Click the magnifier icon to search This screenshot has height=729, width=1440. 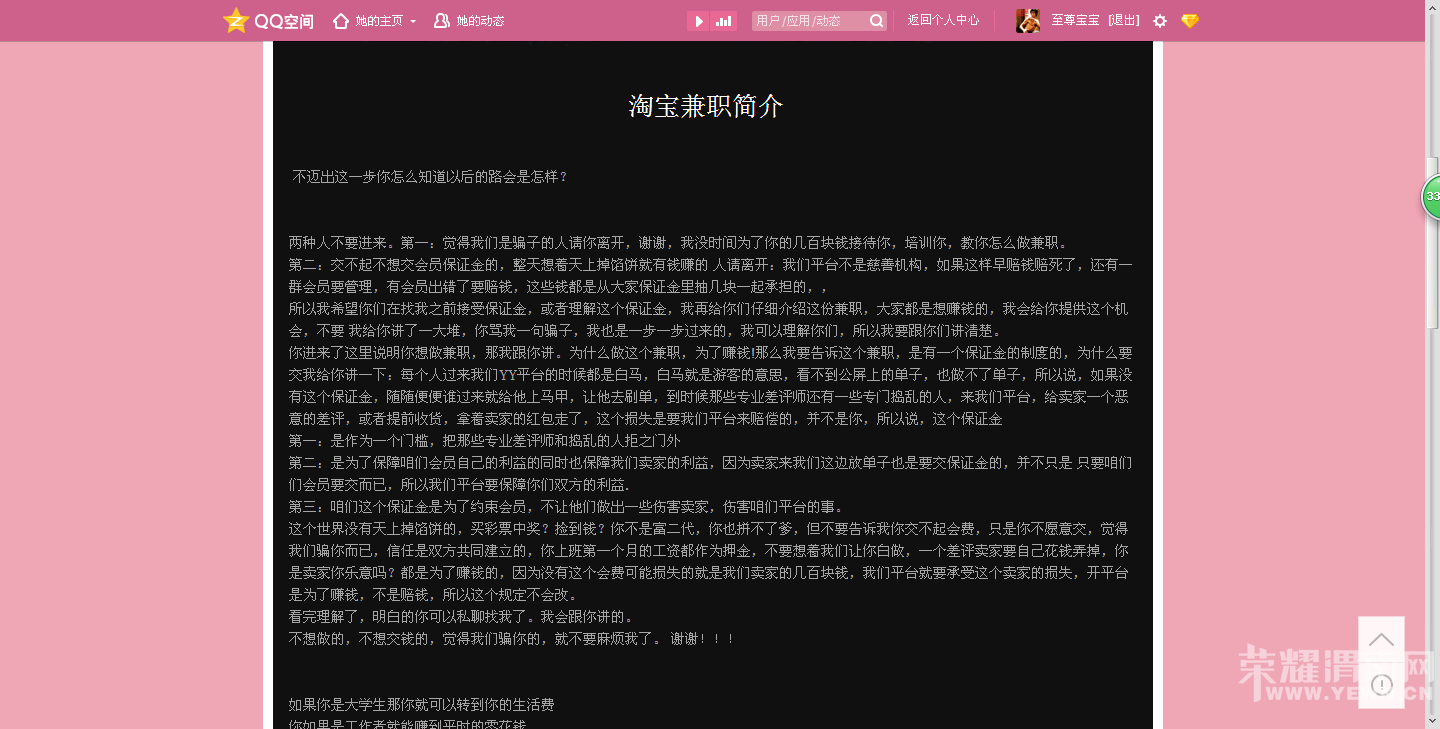coord(876,20)
